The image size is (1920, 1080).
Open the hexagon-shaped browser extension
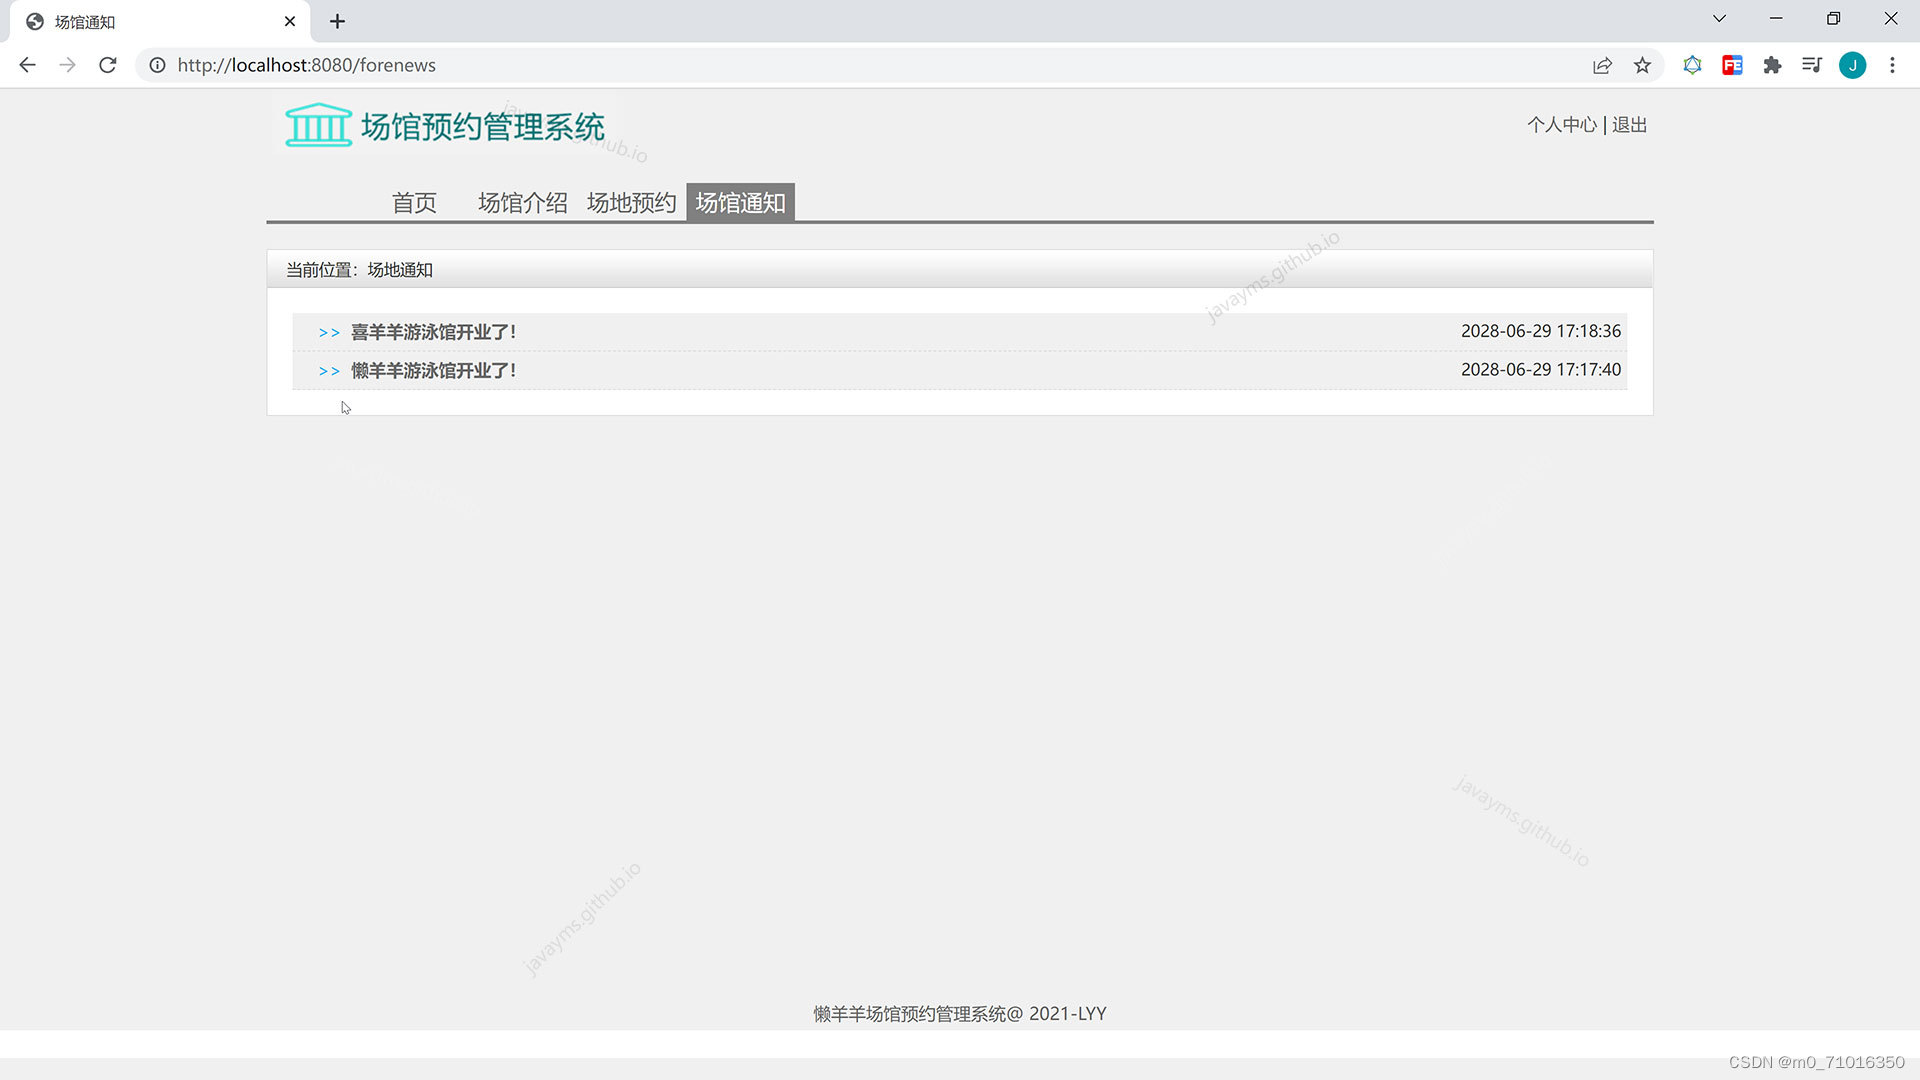pyautogui.click(x=1692, y=65)
